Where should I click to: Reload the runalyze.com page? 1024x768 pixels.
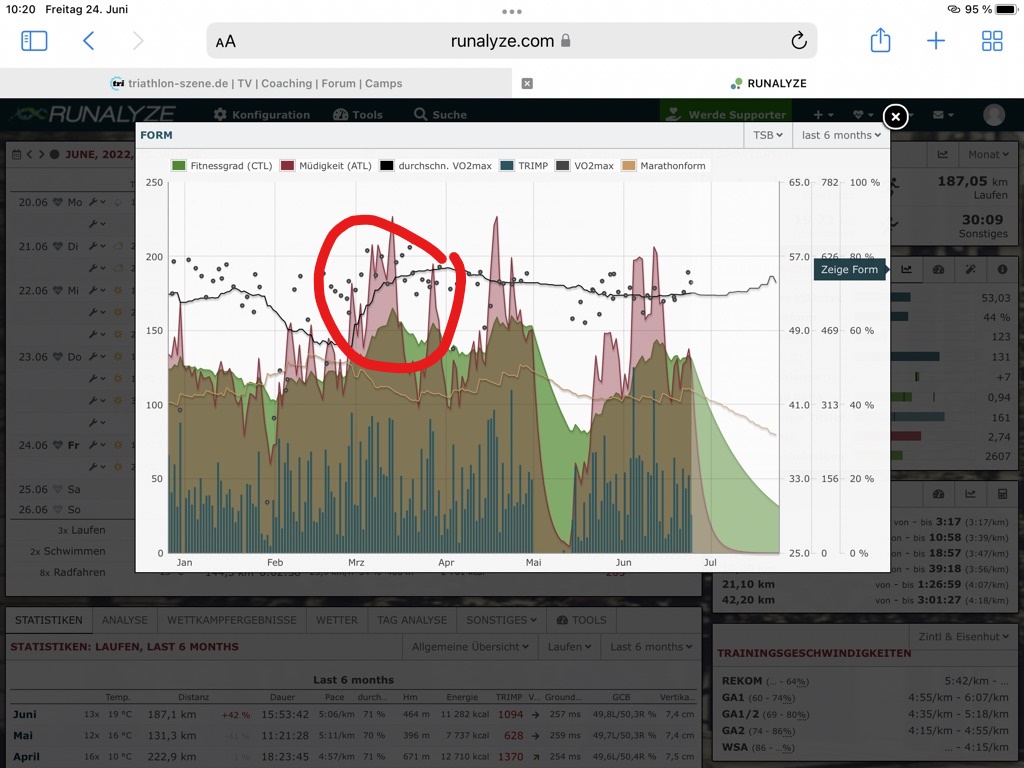pyautogui.click(x=798, y=41)
